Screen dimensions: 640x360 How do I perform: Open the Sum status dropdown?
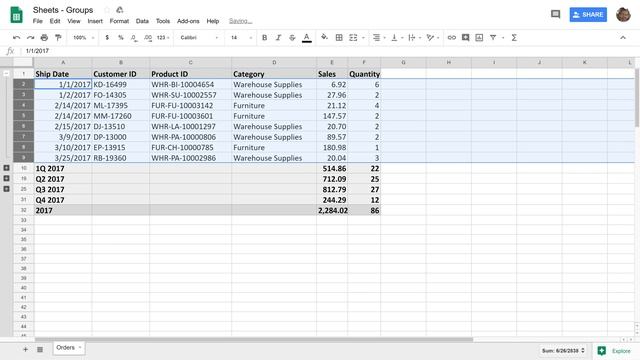(x=563, y=351)
